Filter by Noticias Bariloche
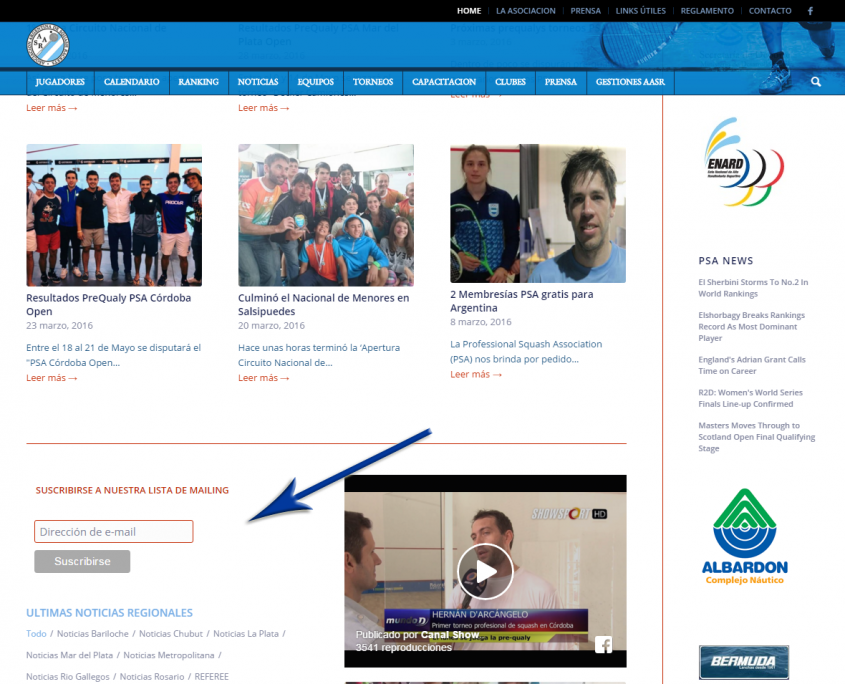845x684 pixels. tap(93, 633)
